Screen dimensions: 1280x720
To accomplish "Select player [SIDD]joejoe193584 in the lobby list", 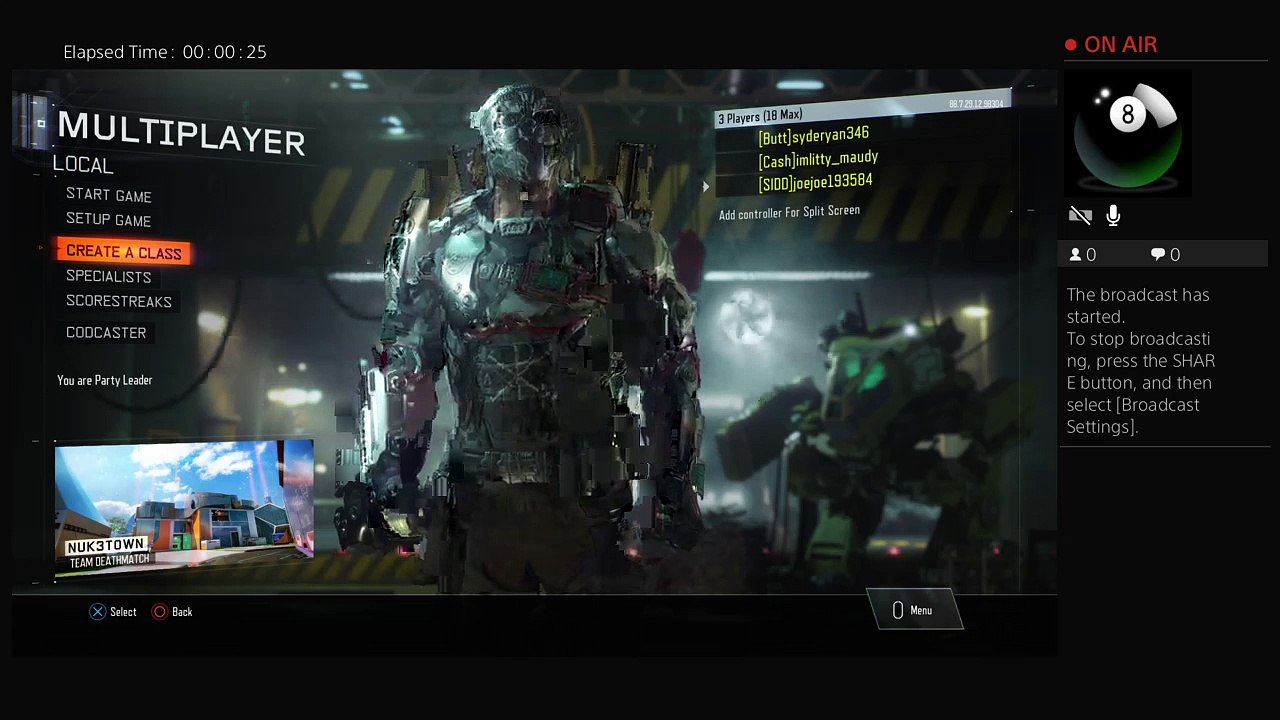I will coord(815,182).
